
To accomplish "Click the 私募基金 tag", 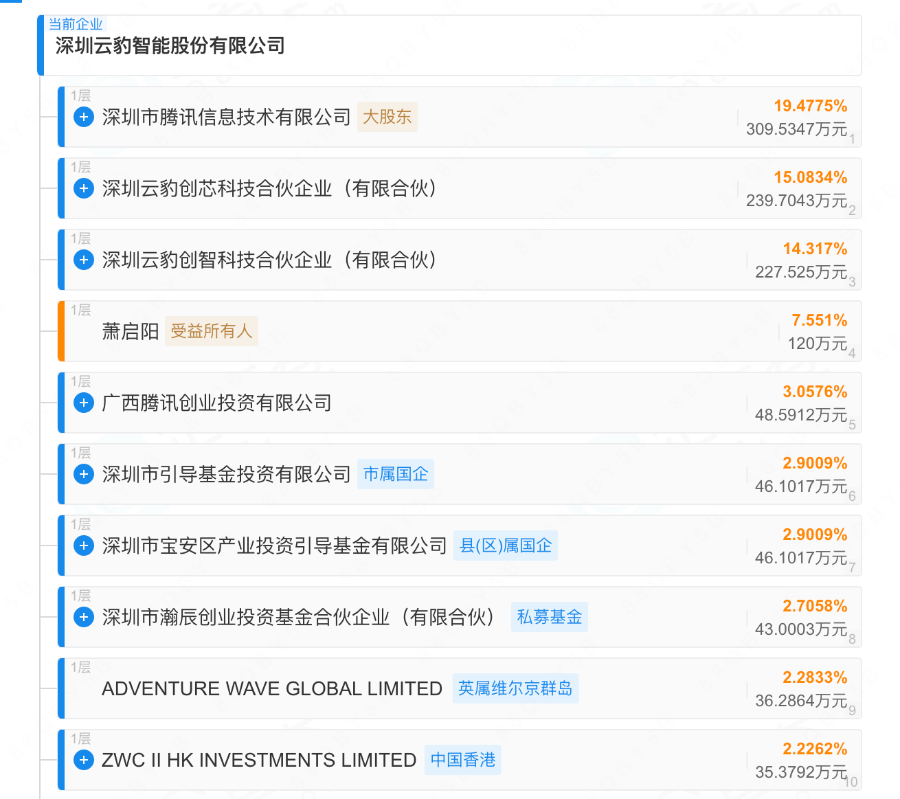I will [549, 617].
